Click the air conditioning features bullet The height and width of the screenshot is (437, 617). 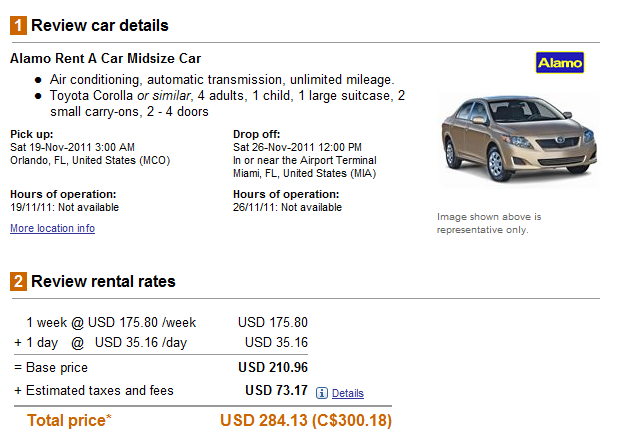[222, 79]
